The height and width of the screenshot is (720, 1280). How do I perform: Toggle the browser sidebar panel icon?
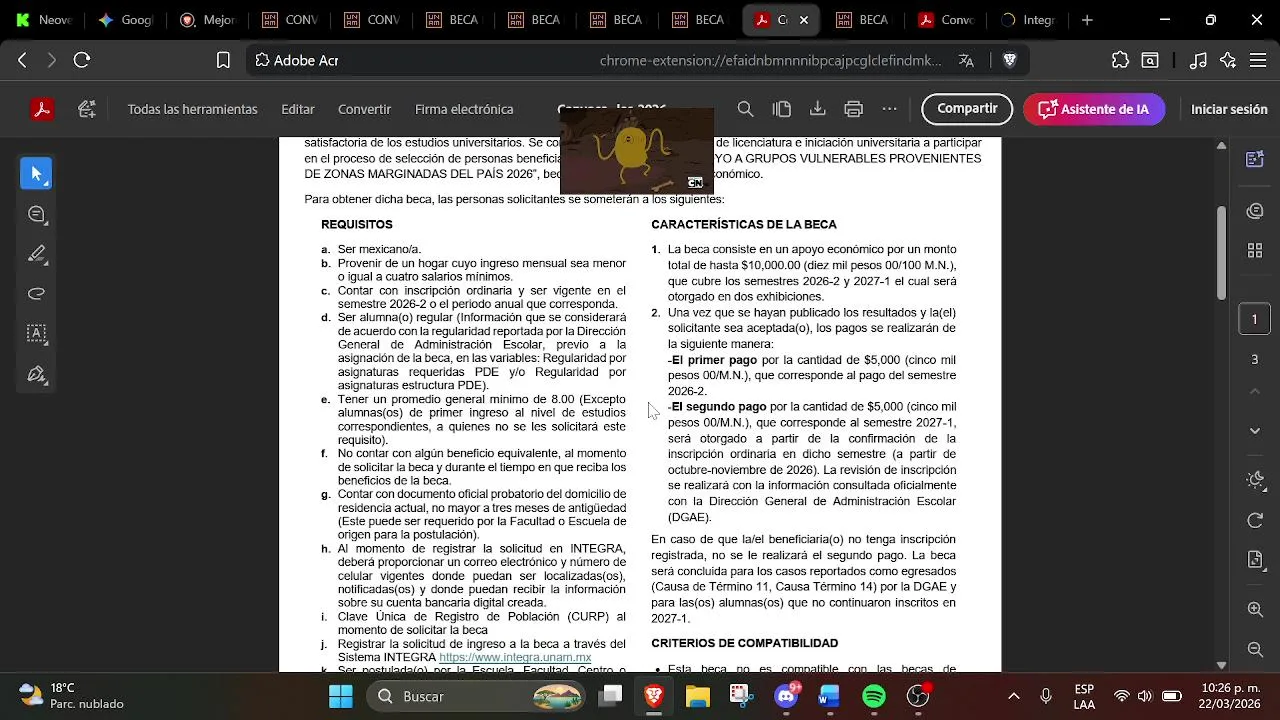1151,60
